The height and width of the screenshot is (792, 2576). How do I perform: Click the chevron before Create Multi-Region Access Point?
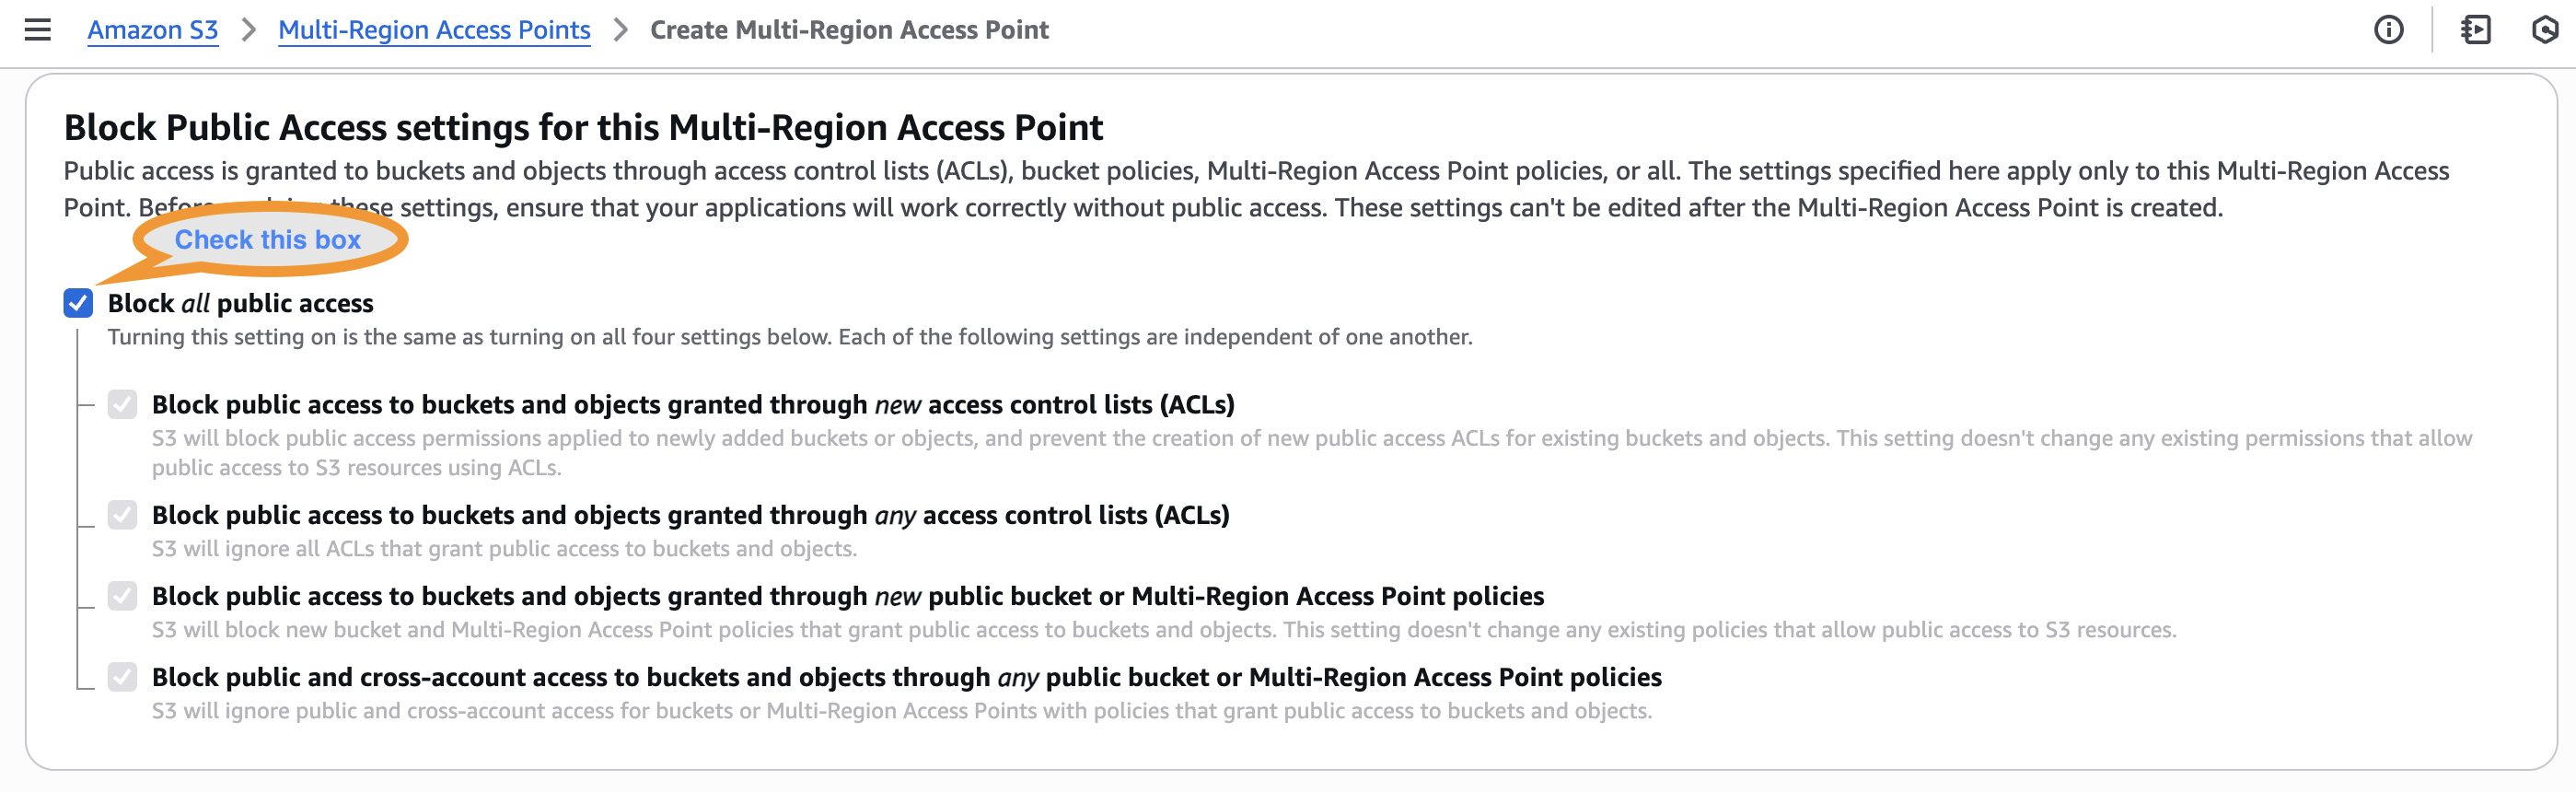pyautogui.click(x=621, y=30)
